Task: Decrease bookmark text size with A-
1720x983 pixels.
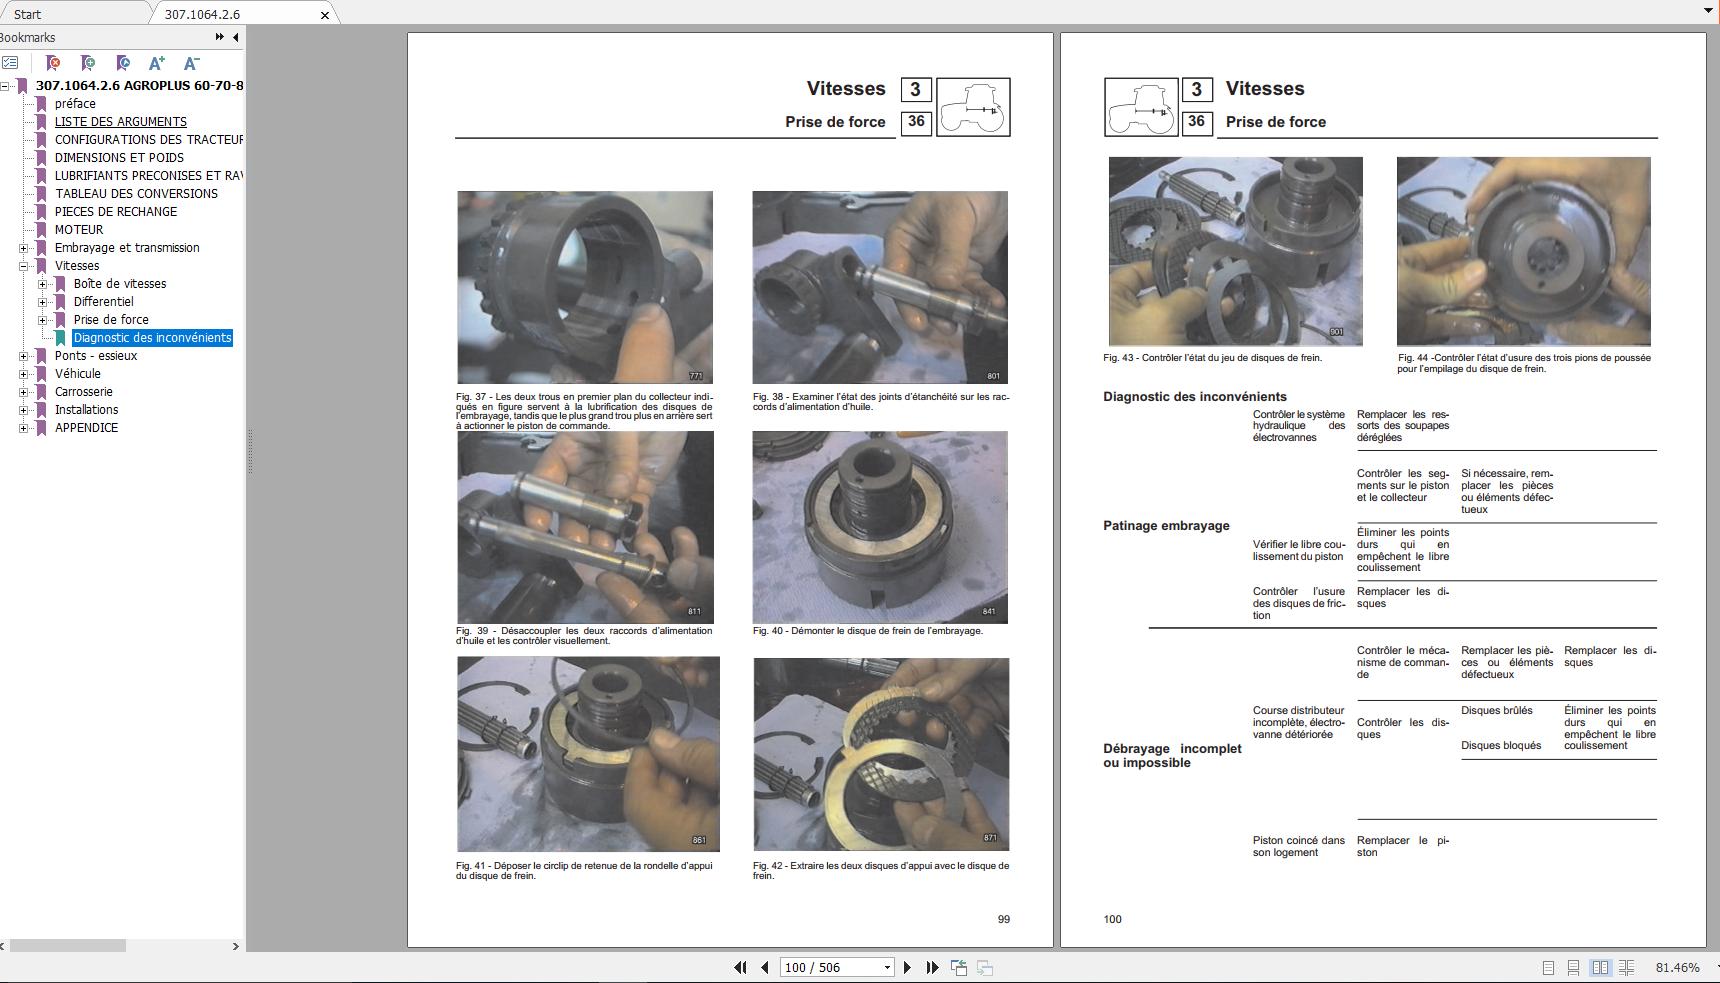Action: [x=191, y=63]
